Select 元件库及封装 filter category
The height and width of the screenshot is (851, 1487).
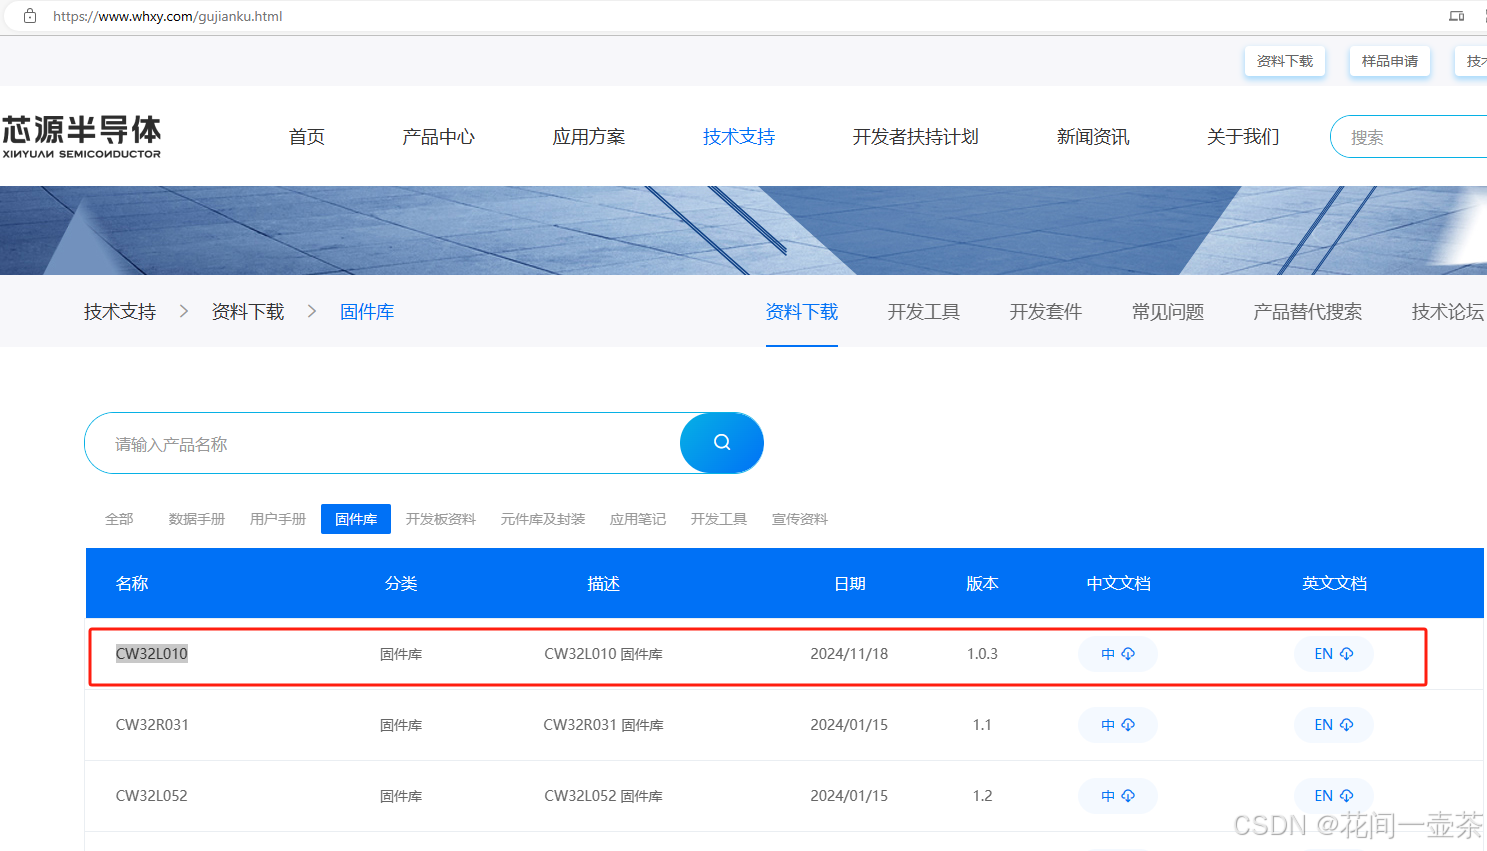543,519
